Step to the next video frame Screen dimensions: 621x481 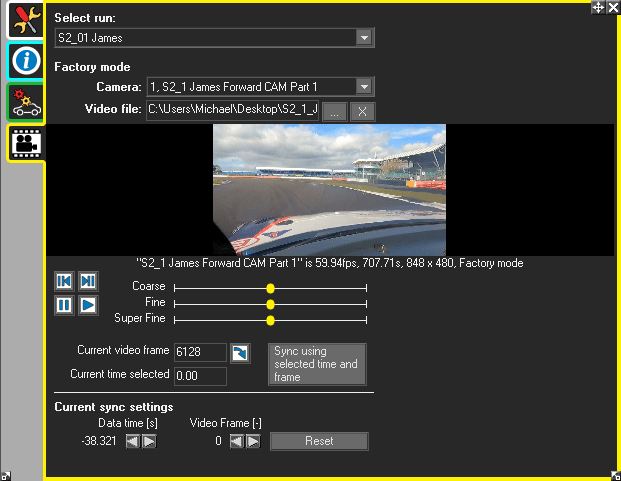88,281
